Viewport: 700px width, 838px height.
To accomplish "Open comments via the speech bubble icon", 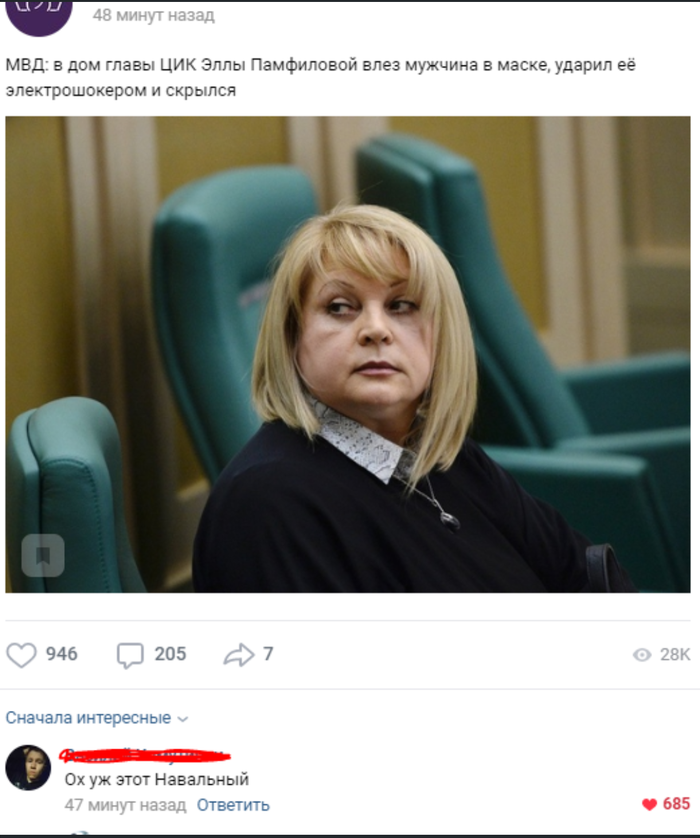I will click(130, 655).
